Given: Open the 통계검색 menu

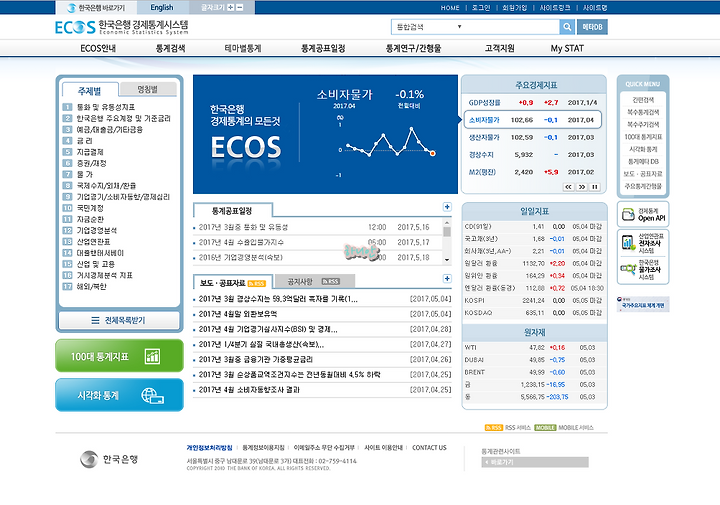Looking at the screenshot, I should (170, 49).
